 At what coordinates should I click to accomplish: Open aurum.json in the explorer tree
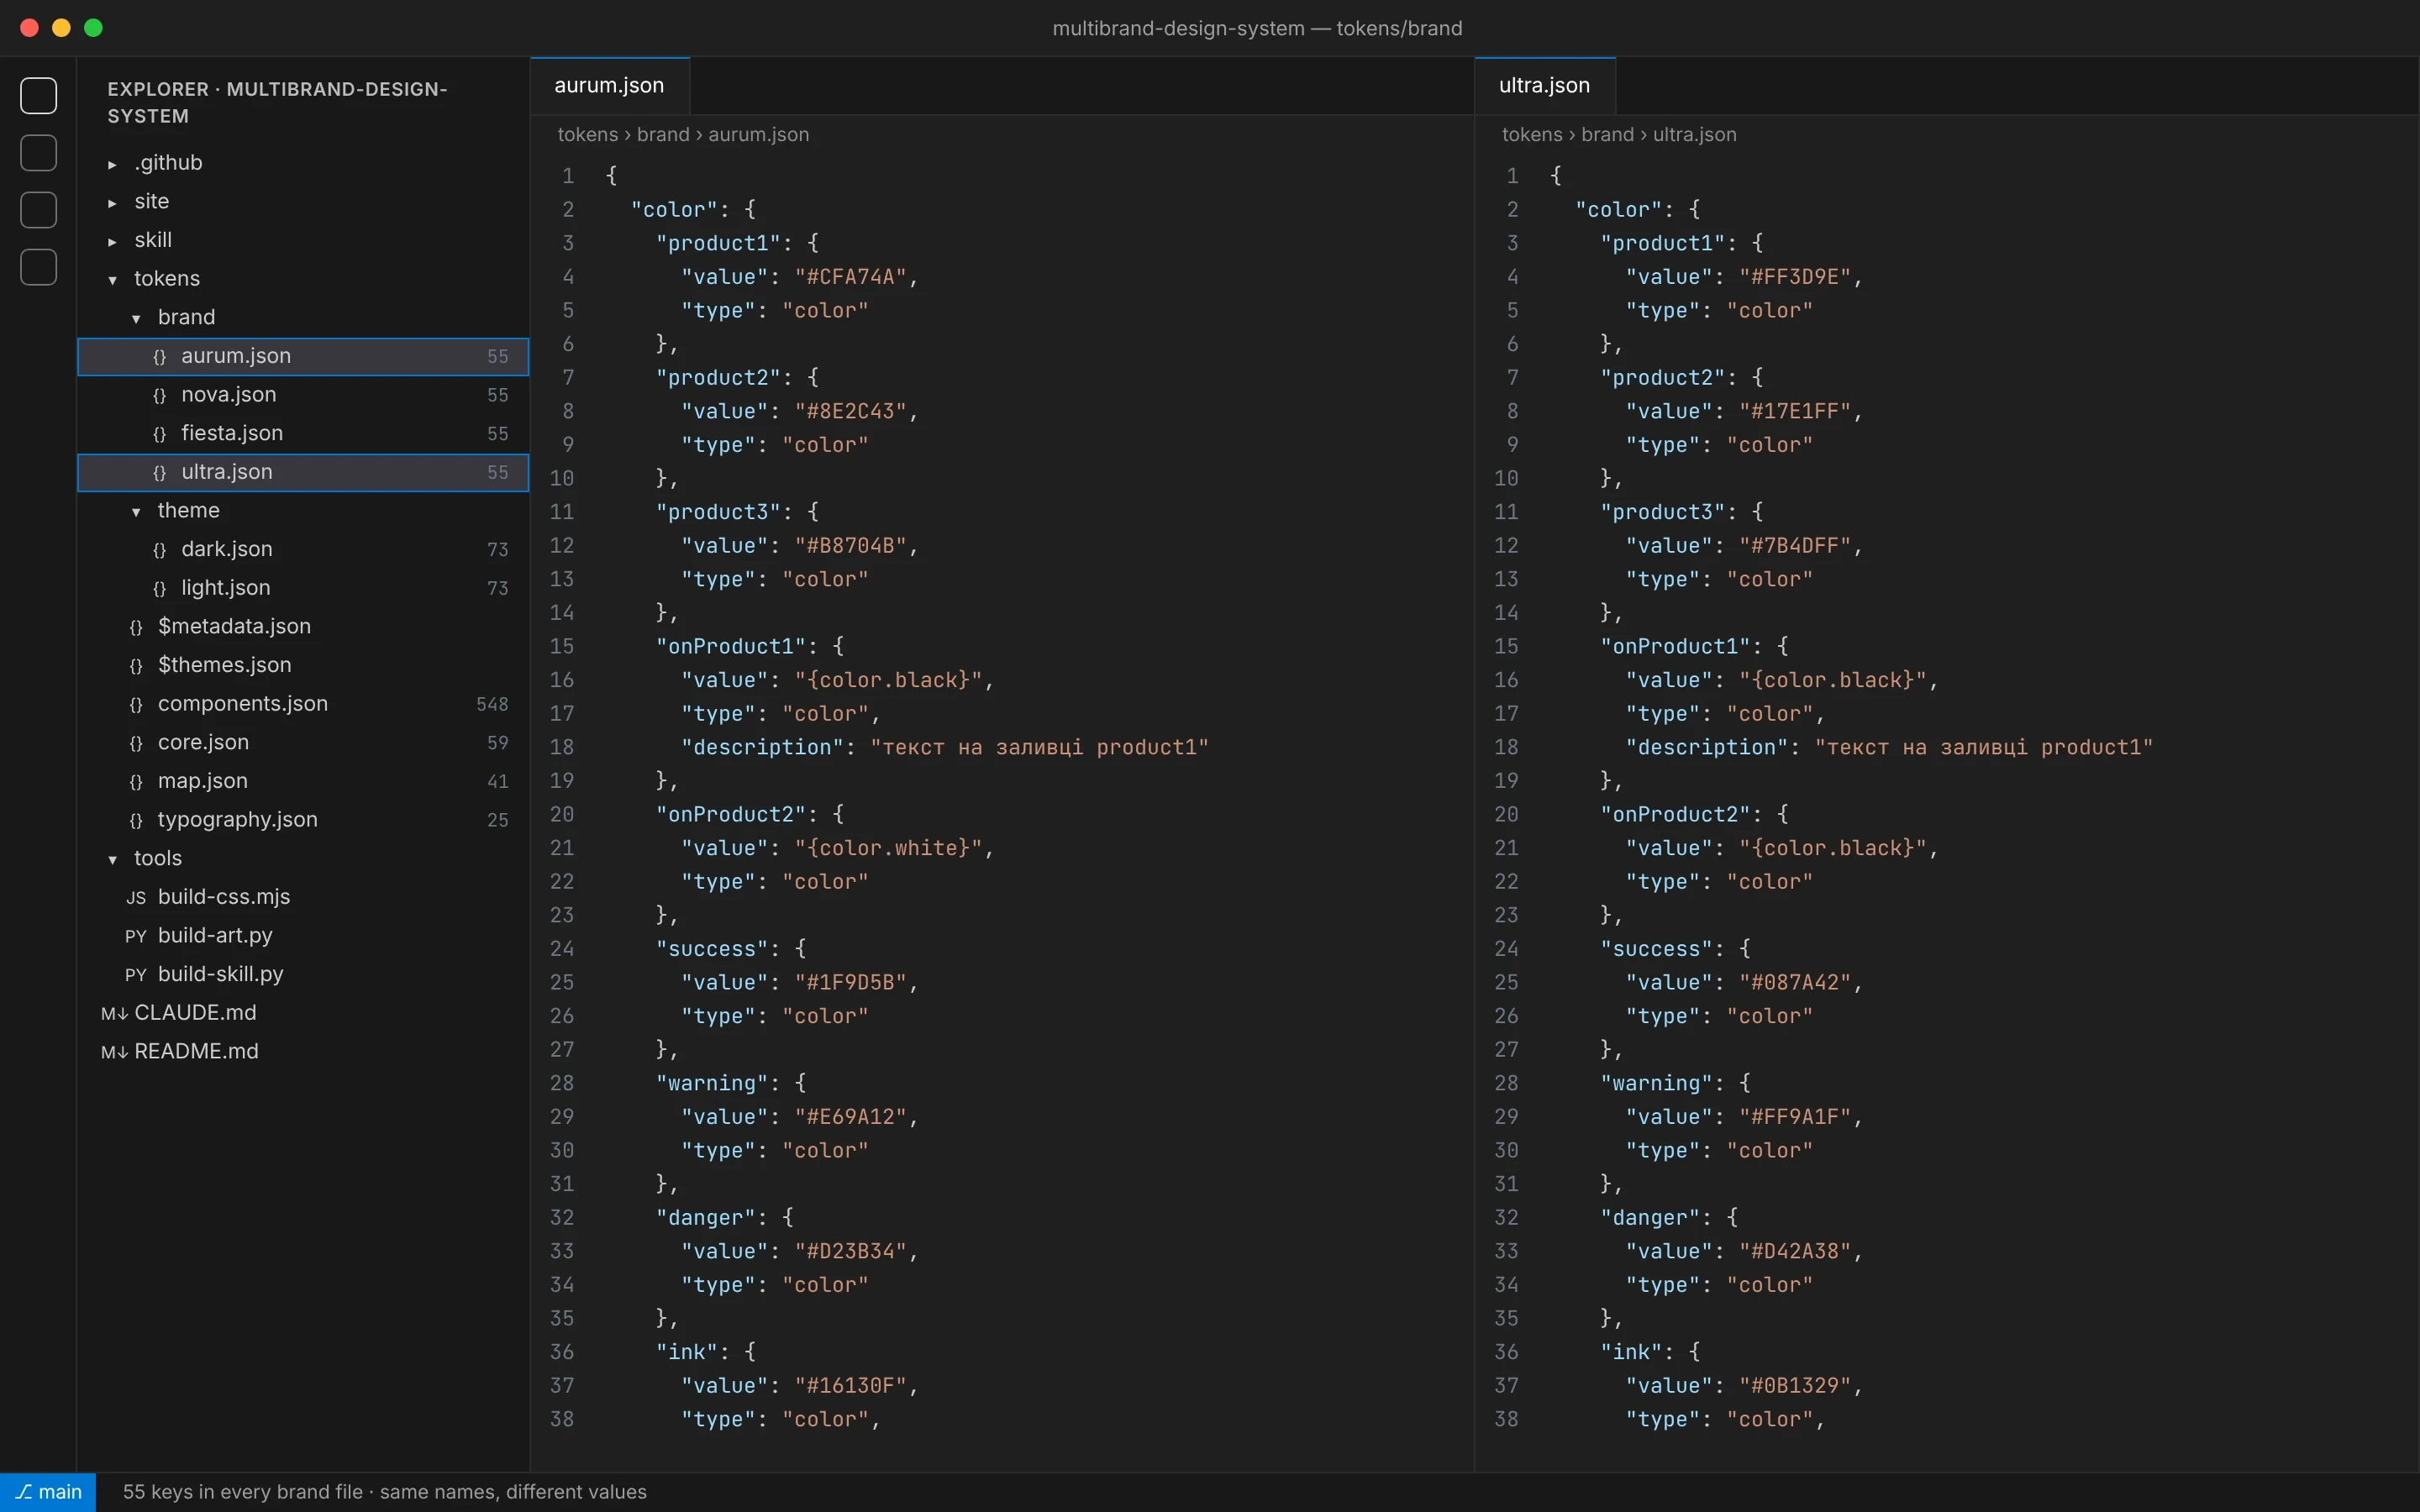tap(303, 356)
